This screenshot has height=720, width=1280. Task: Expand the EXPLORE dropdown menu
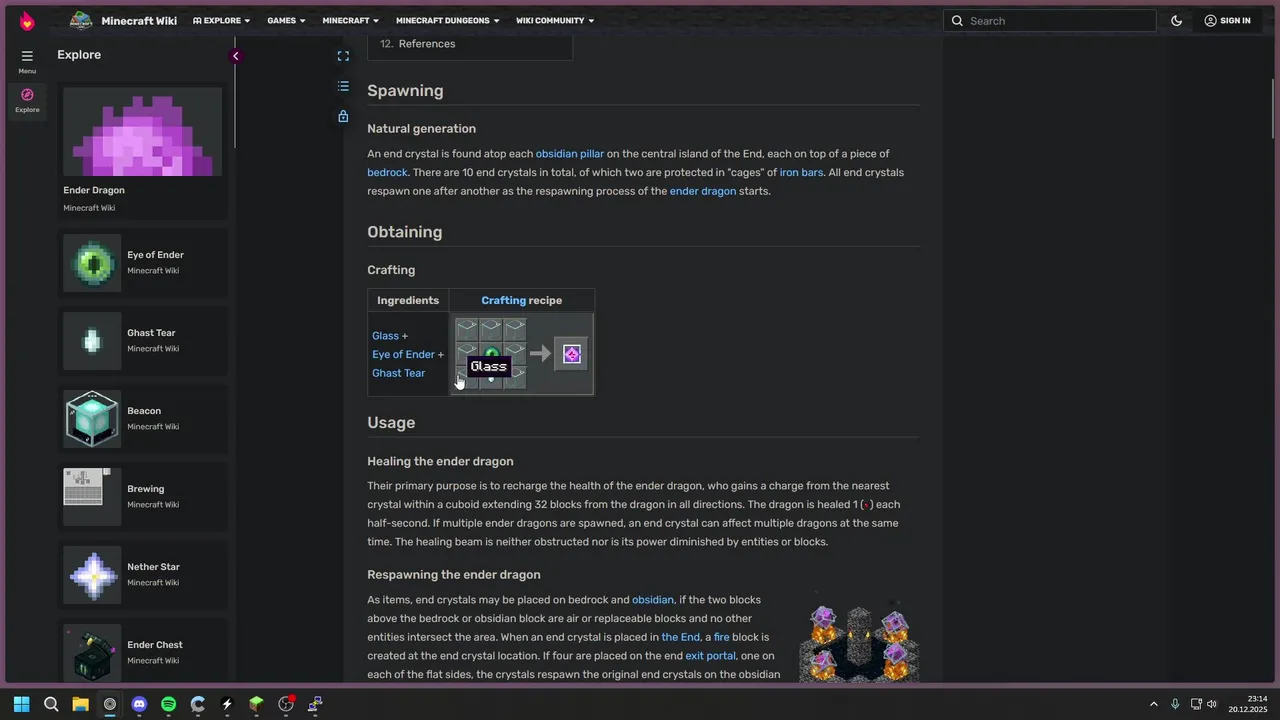tap(221, 21)
